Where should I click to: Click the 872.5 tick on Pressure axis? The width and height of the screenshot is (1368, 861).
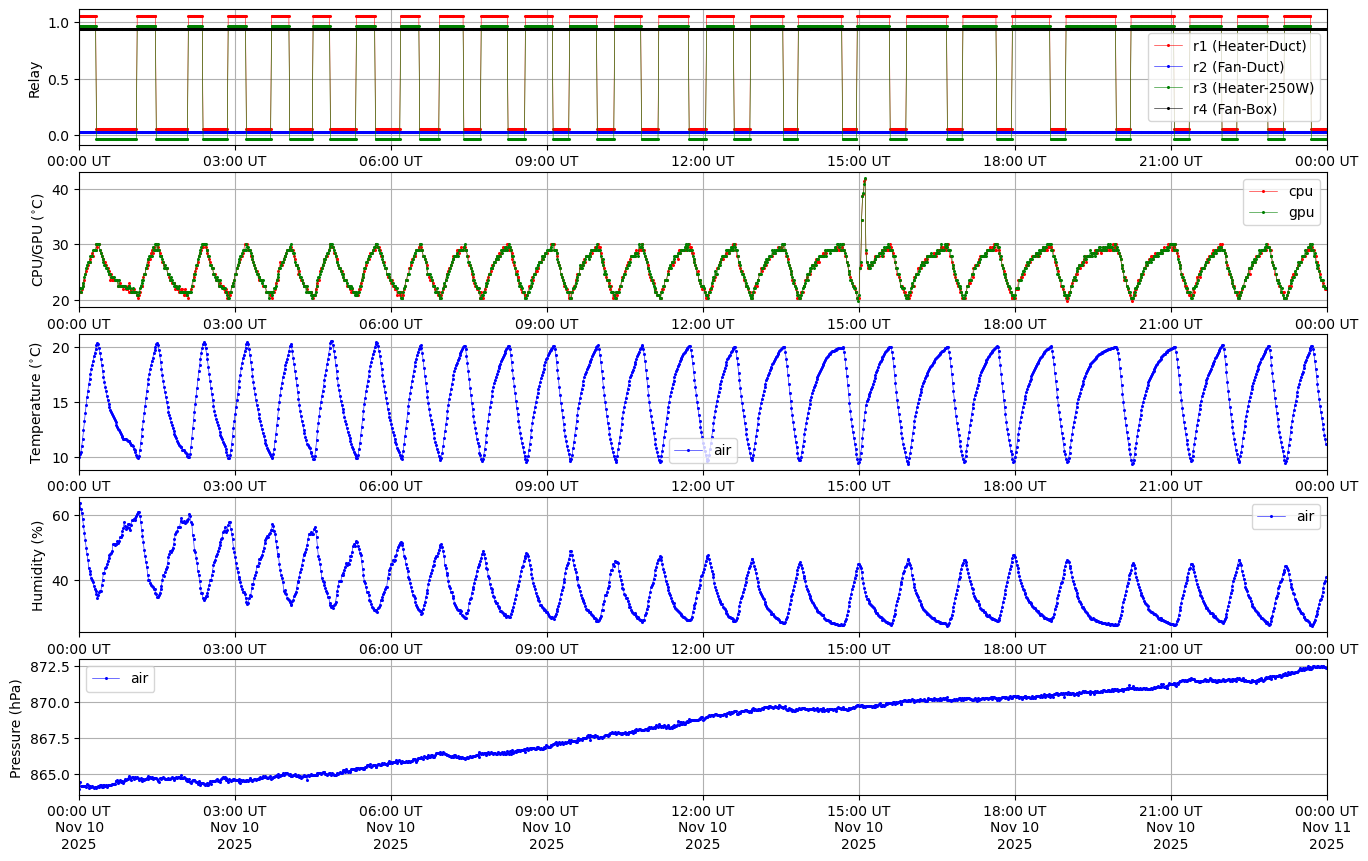50,667
